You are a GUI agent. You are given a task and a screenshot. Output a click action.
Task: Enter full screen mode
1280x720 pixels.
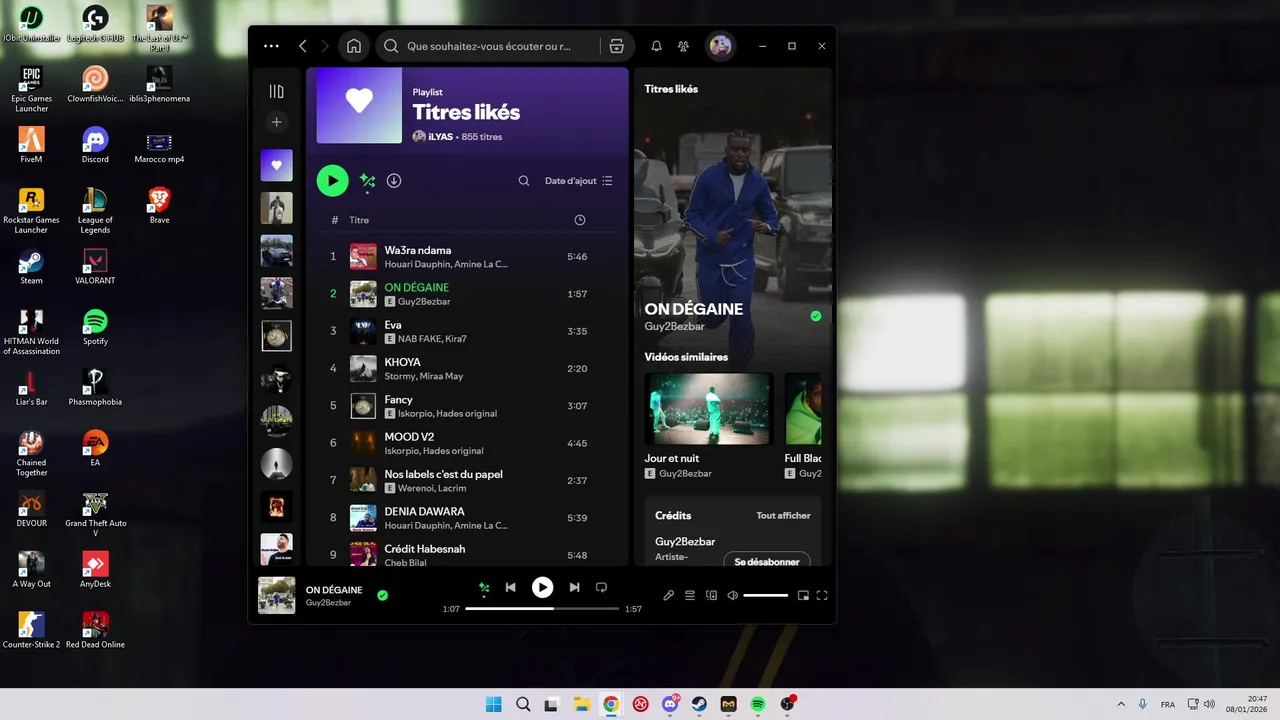tap(822, 595)
